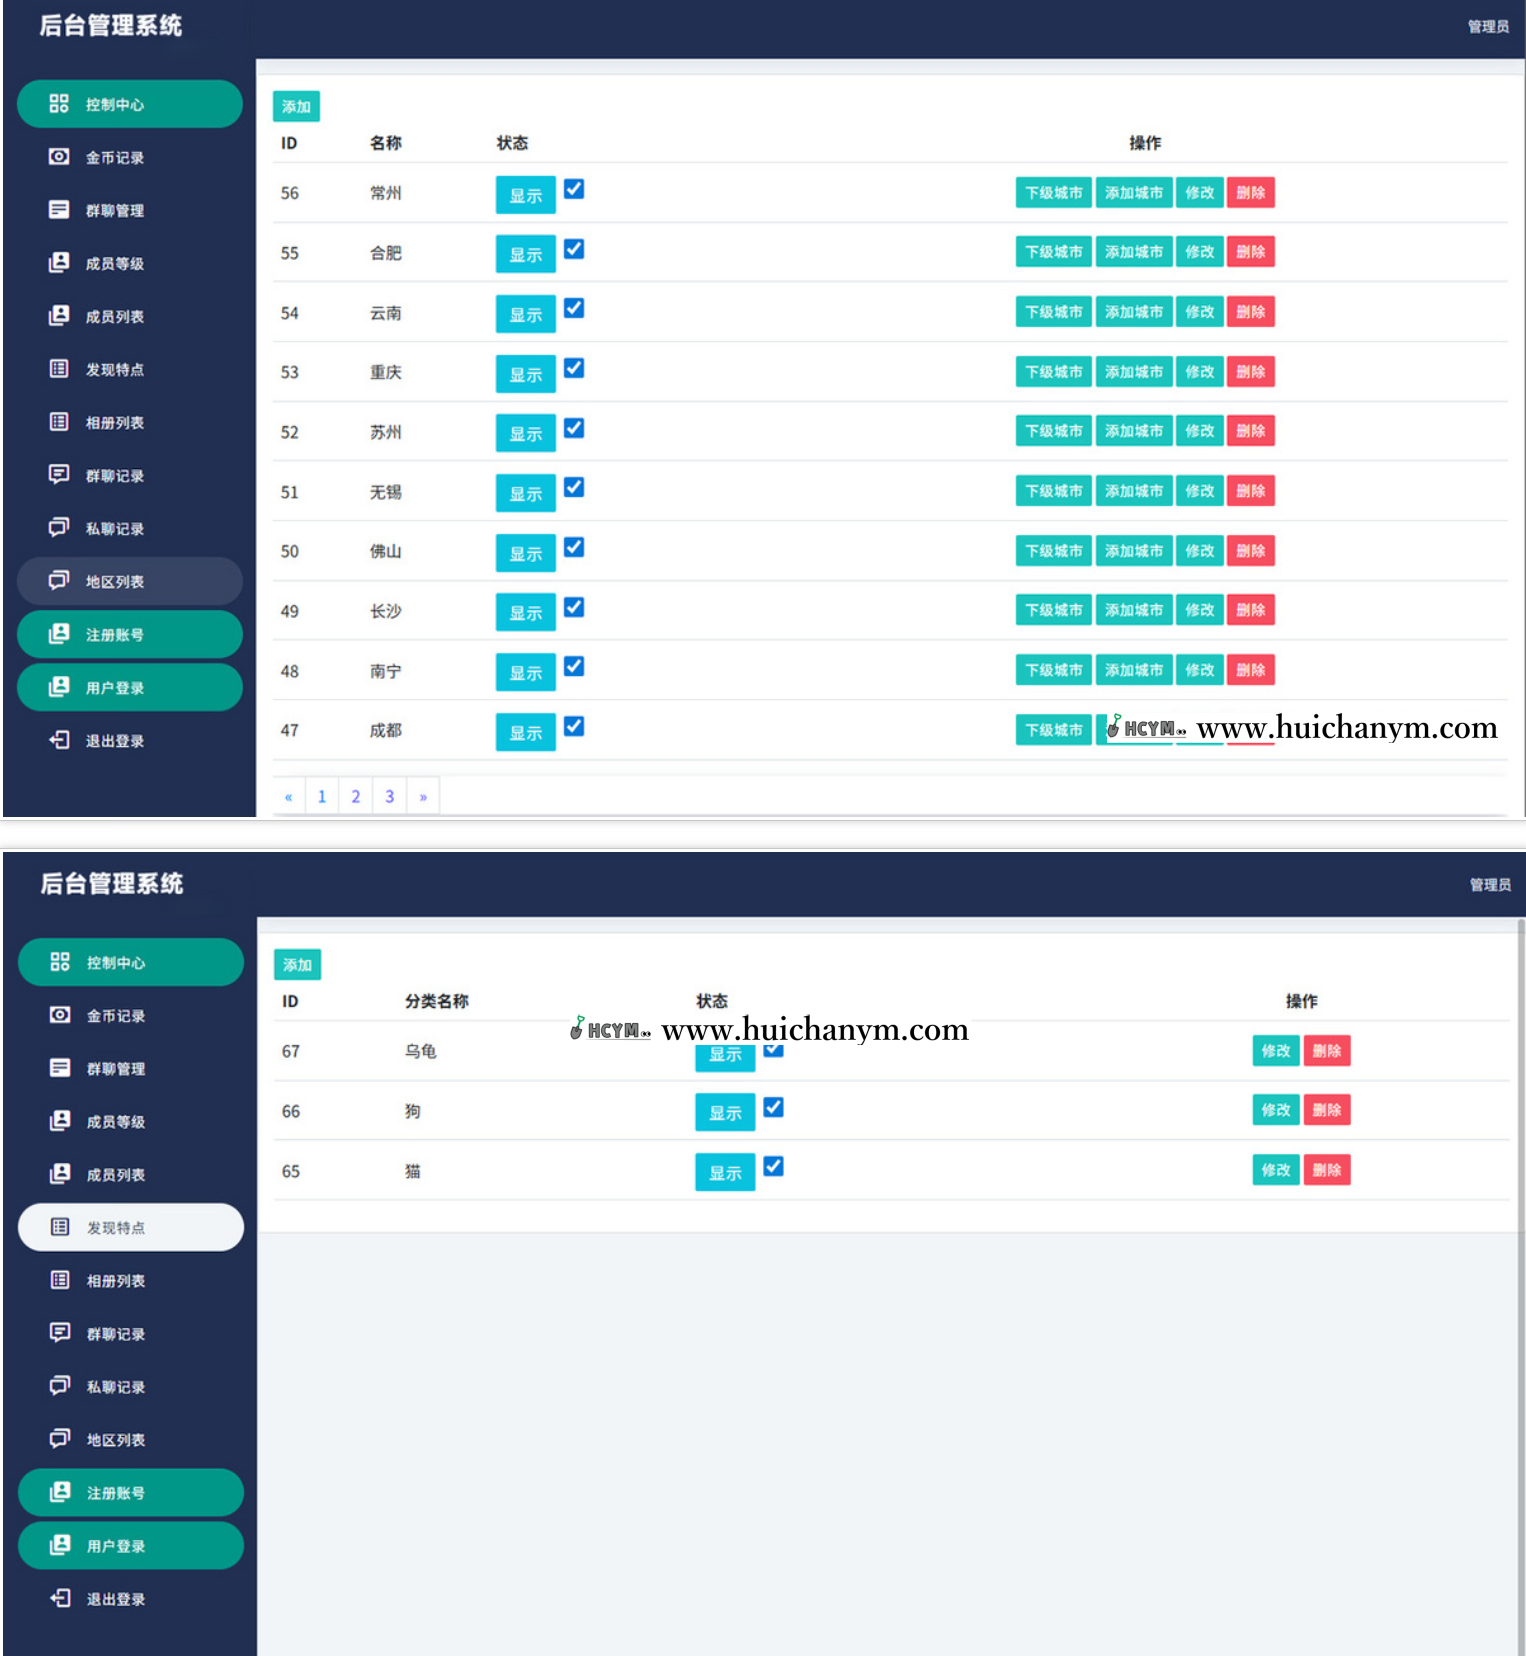1526x1656 pixels.
Task: Uncheck the status checkbox for 常州
Action: 574,189
